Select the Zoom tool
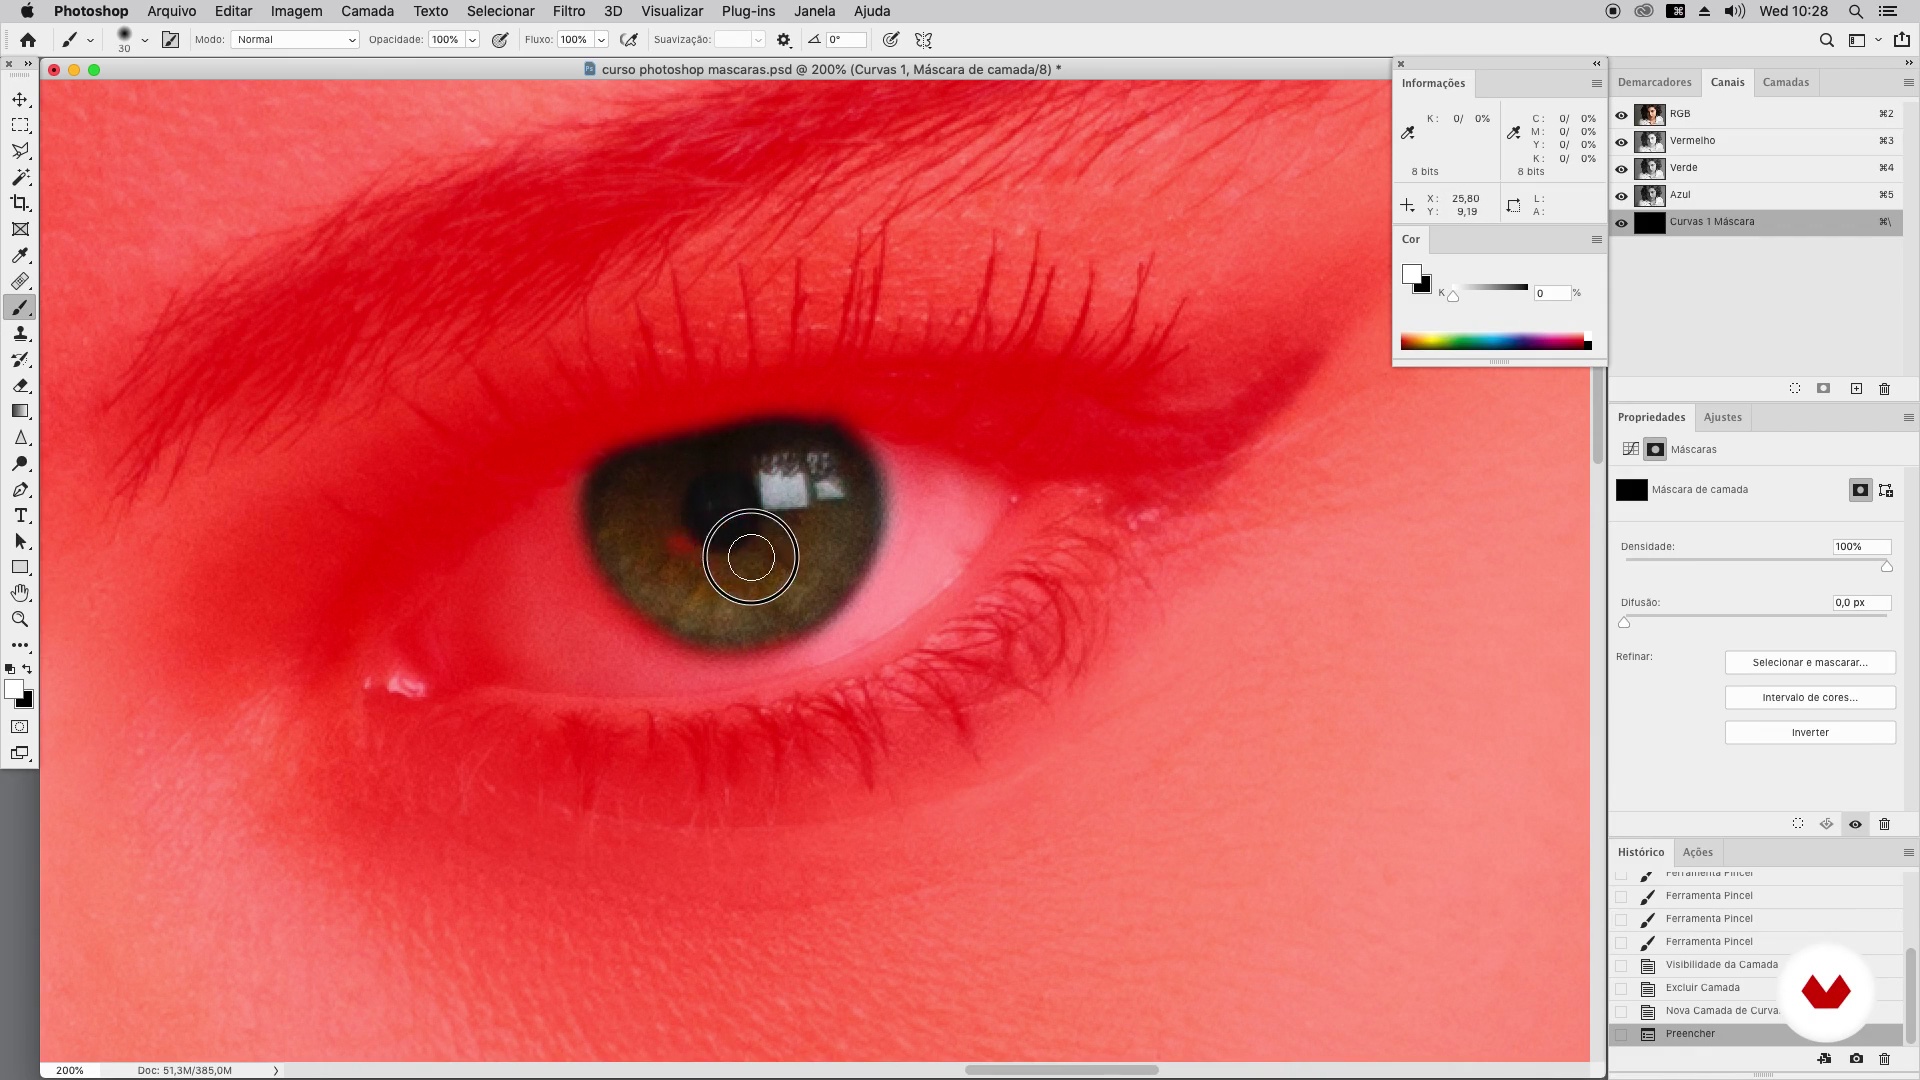 pyautogui.click(x=20, y=620)
